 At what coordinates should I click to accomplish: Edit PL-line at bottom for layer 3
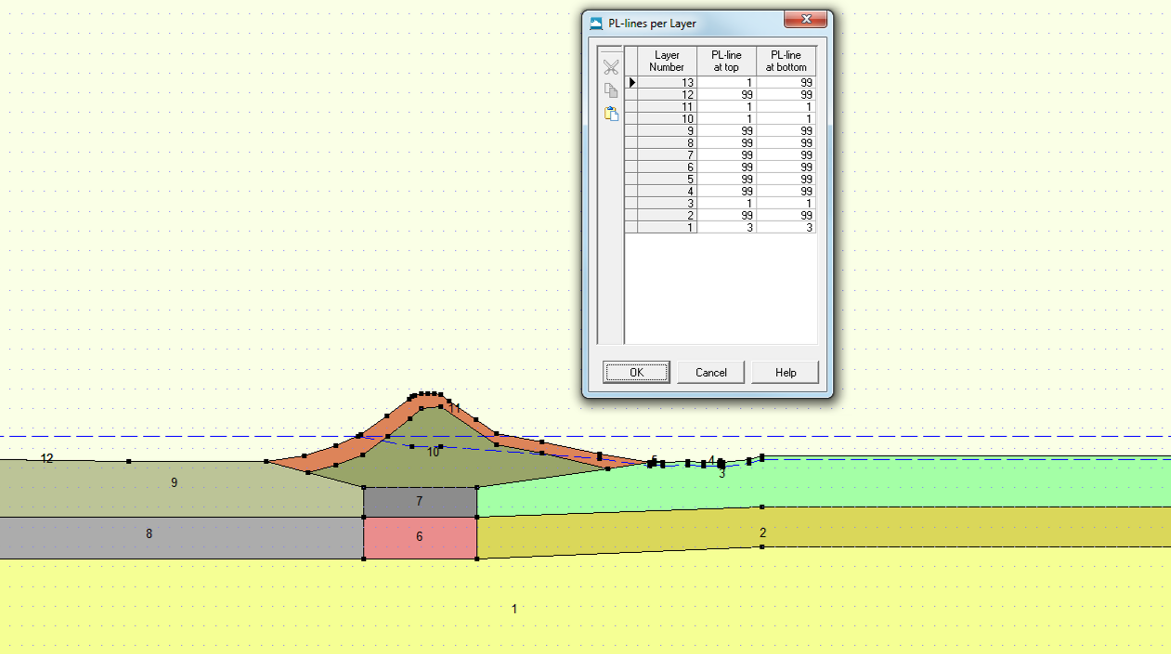[786, 204]
